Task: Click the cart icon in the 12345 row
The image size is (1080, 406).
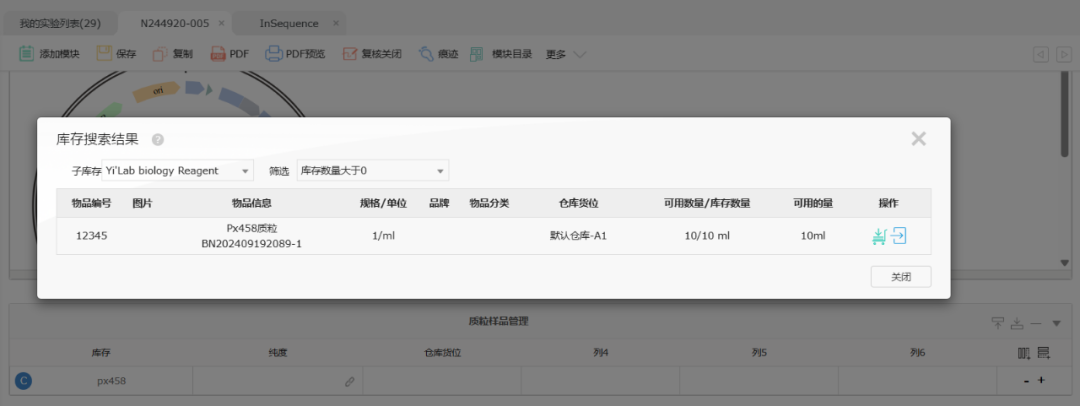Action: click(x=878, y=236)
